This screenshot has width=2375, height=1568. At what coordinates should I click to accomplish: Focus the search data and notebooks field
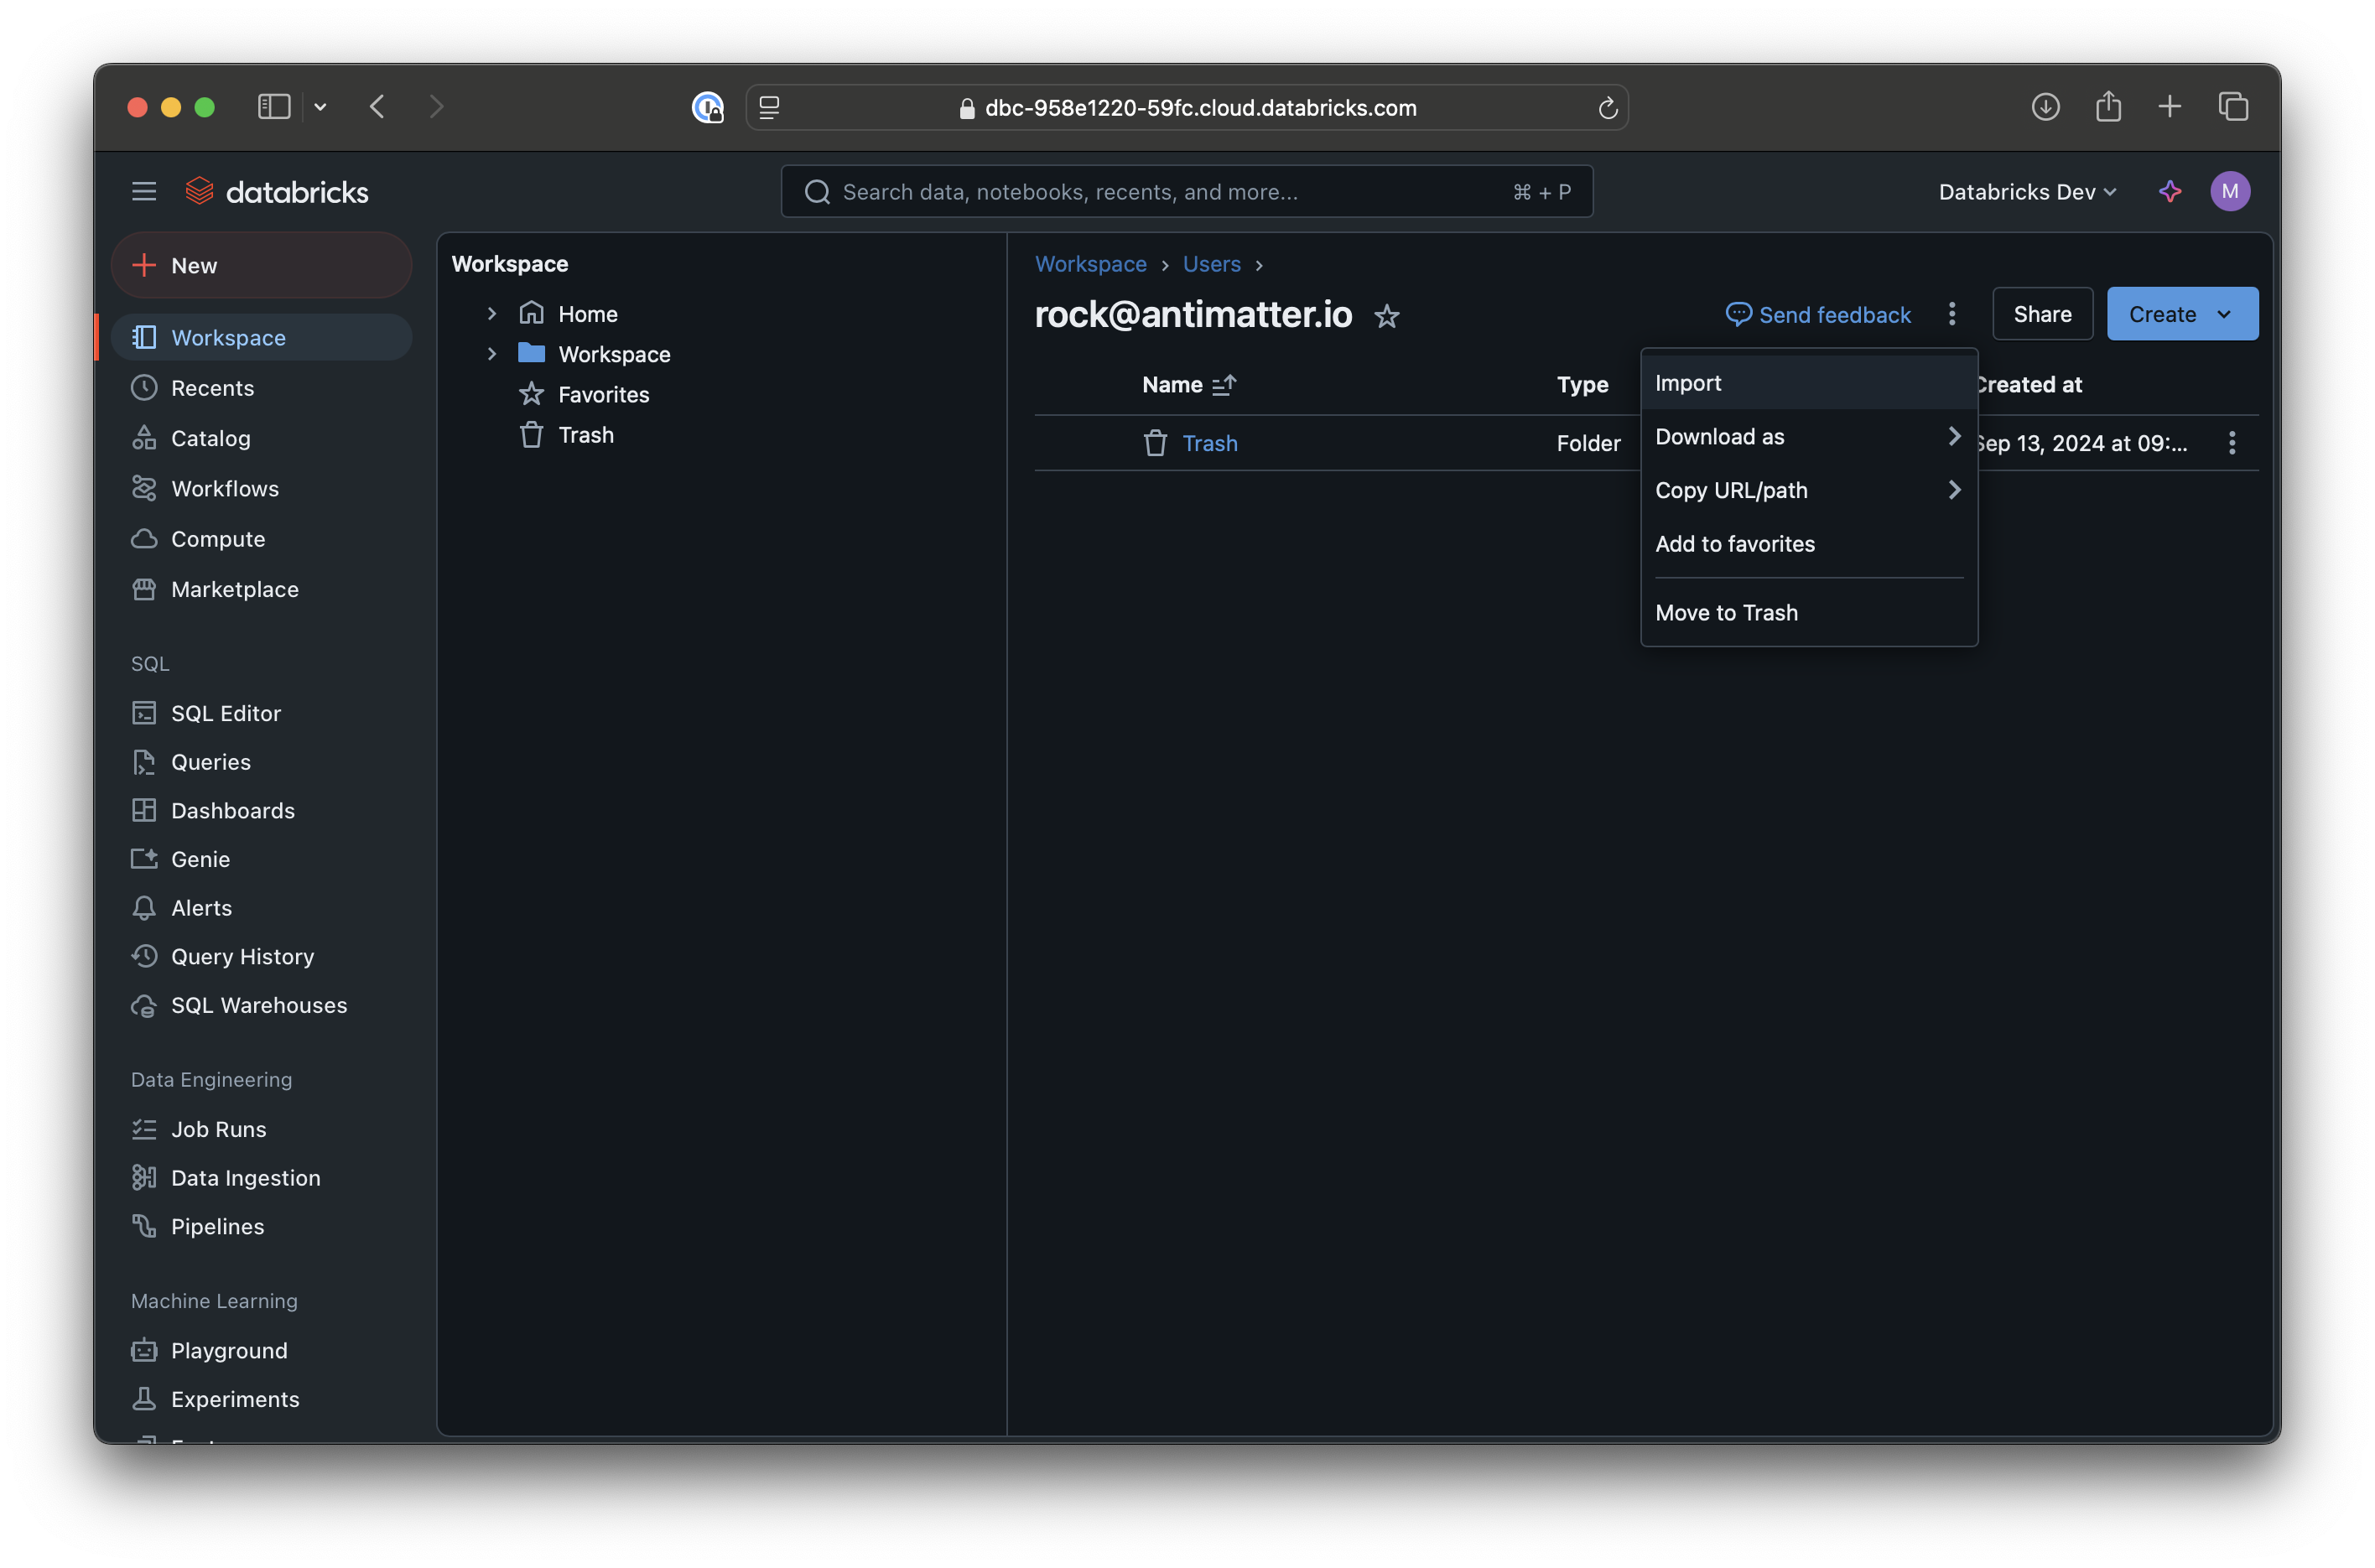(1186, 191)
